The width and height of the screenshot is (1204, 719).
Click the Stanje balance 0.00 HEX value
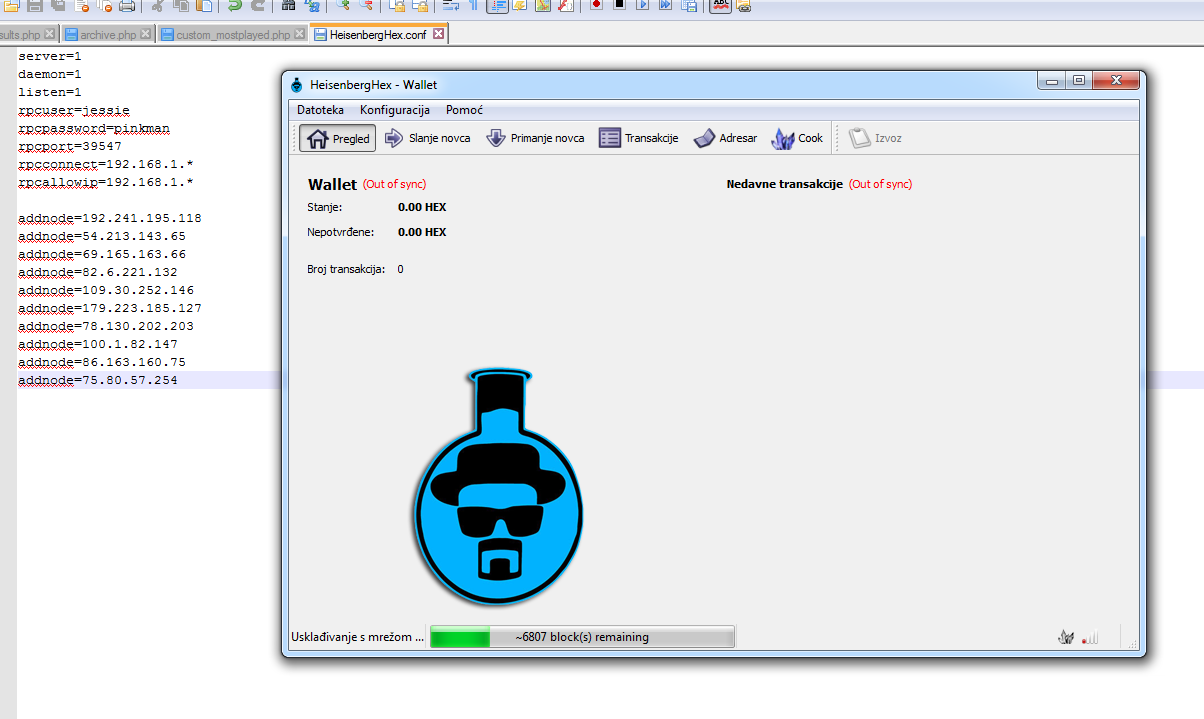click(422, 207)
